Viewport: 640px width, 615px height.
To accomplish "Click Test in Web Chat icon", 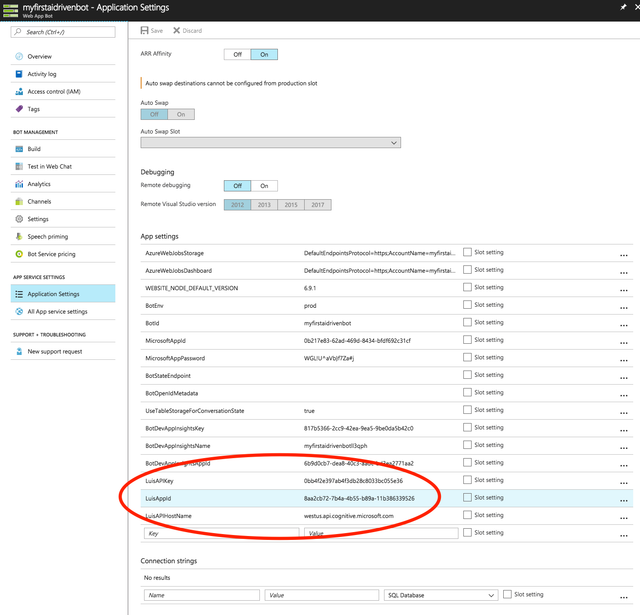I will click(19, 167).
